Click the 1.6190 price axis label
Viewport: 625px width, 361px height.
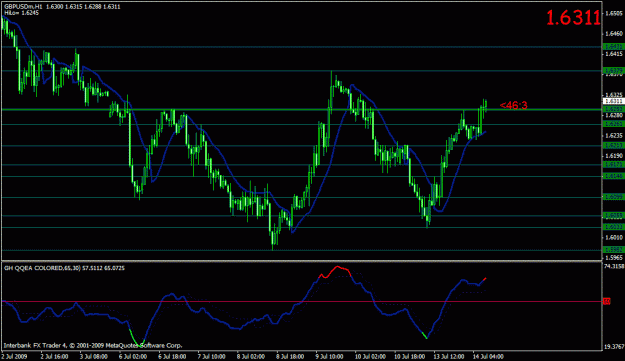pyautogui.click(x=614, y=156)
